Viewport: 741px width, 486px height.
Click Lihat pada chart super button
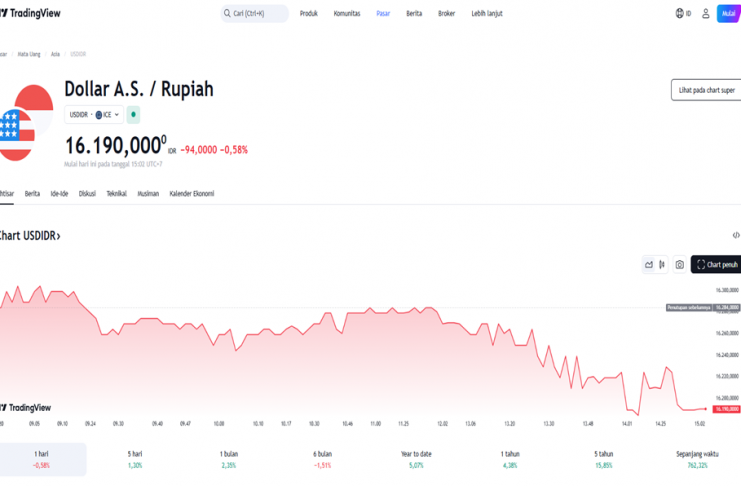[x=706, y=90]
